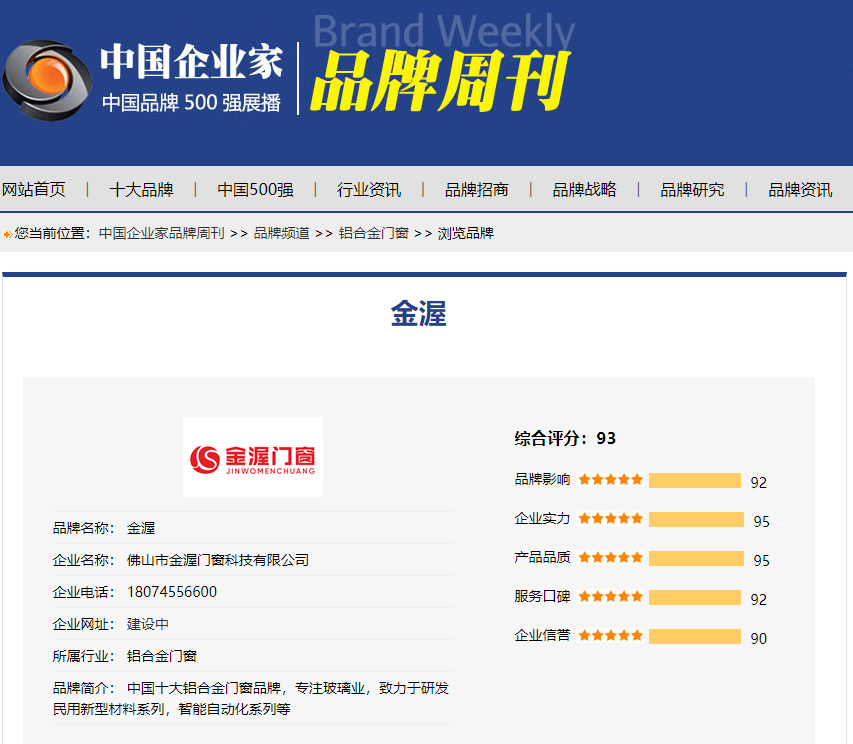
Task: Click the 综合评分: 93 score
Action: click(x=565, y=438)
